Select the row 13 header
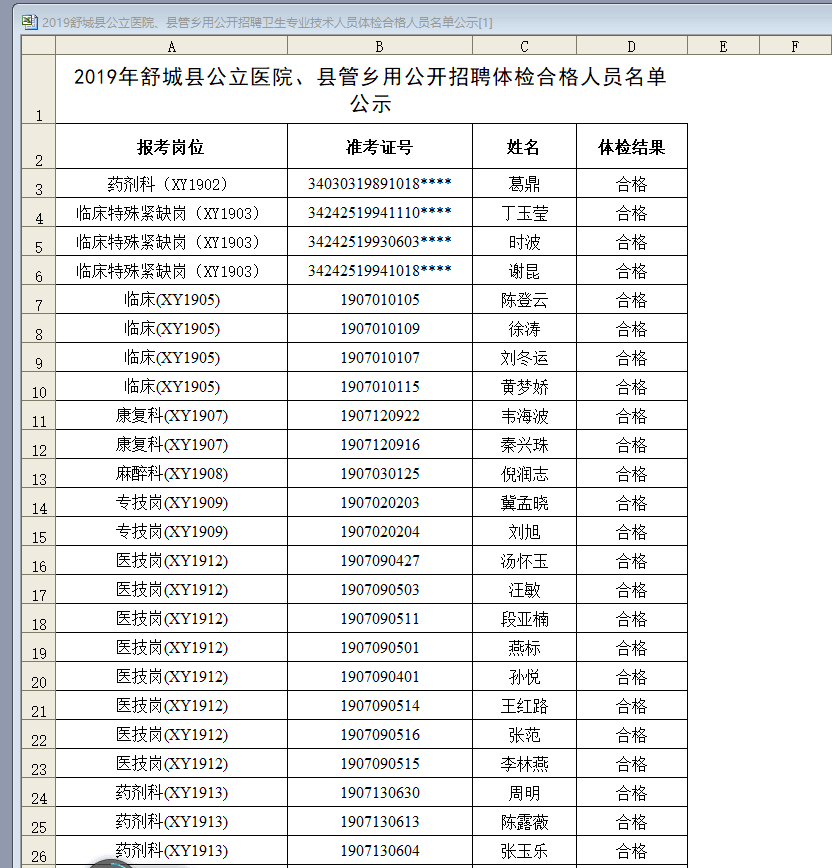 [x=39, y=473]
